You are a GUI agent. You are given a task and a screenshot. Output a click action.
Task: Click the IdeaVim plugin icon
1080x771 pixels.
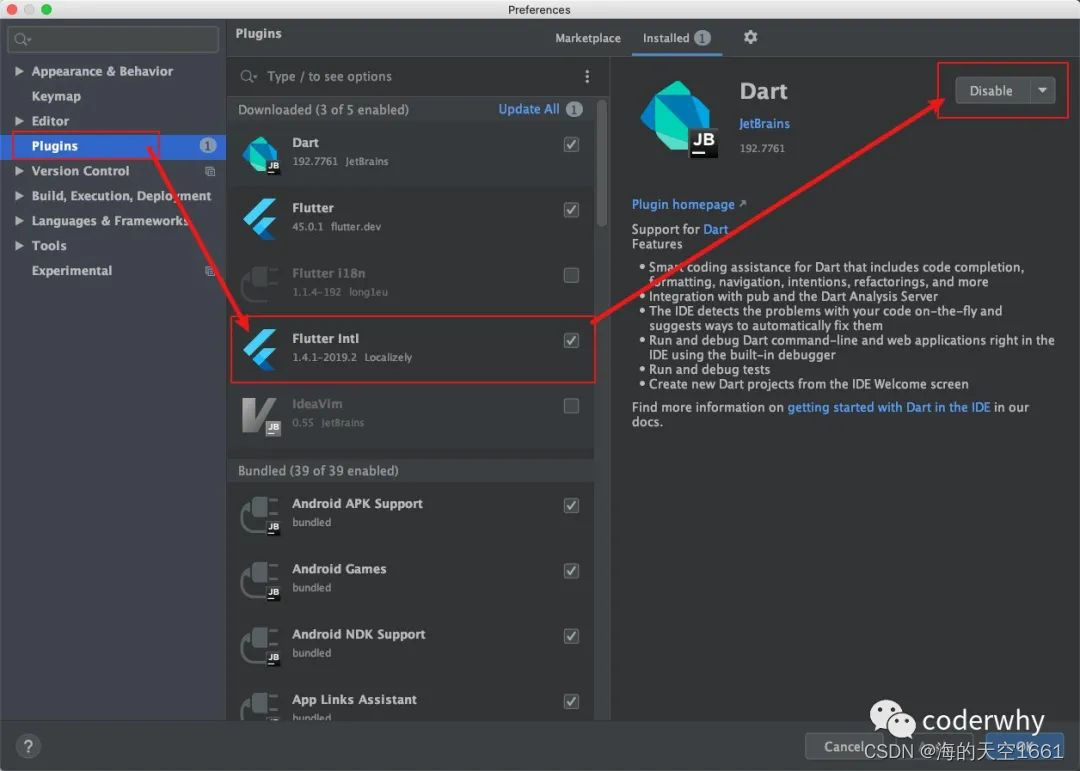[260, 415]
